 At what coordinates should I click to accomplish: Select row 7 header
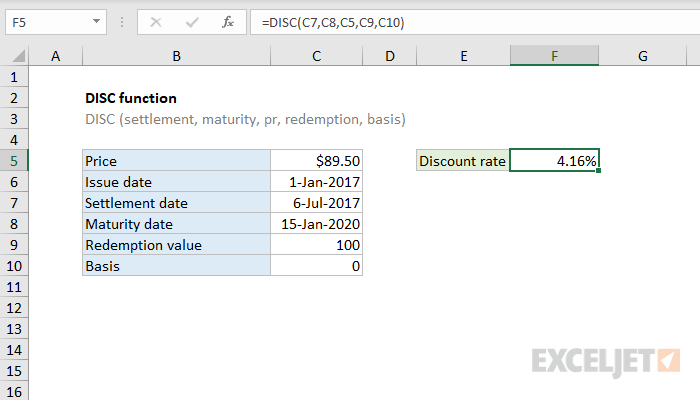pyautogui.click(x=14, y=203)
